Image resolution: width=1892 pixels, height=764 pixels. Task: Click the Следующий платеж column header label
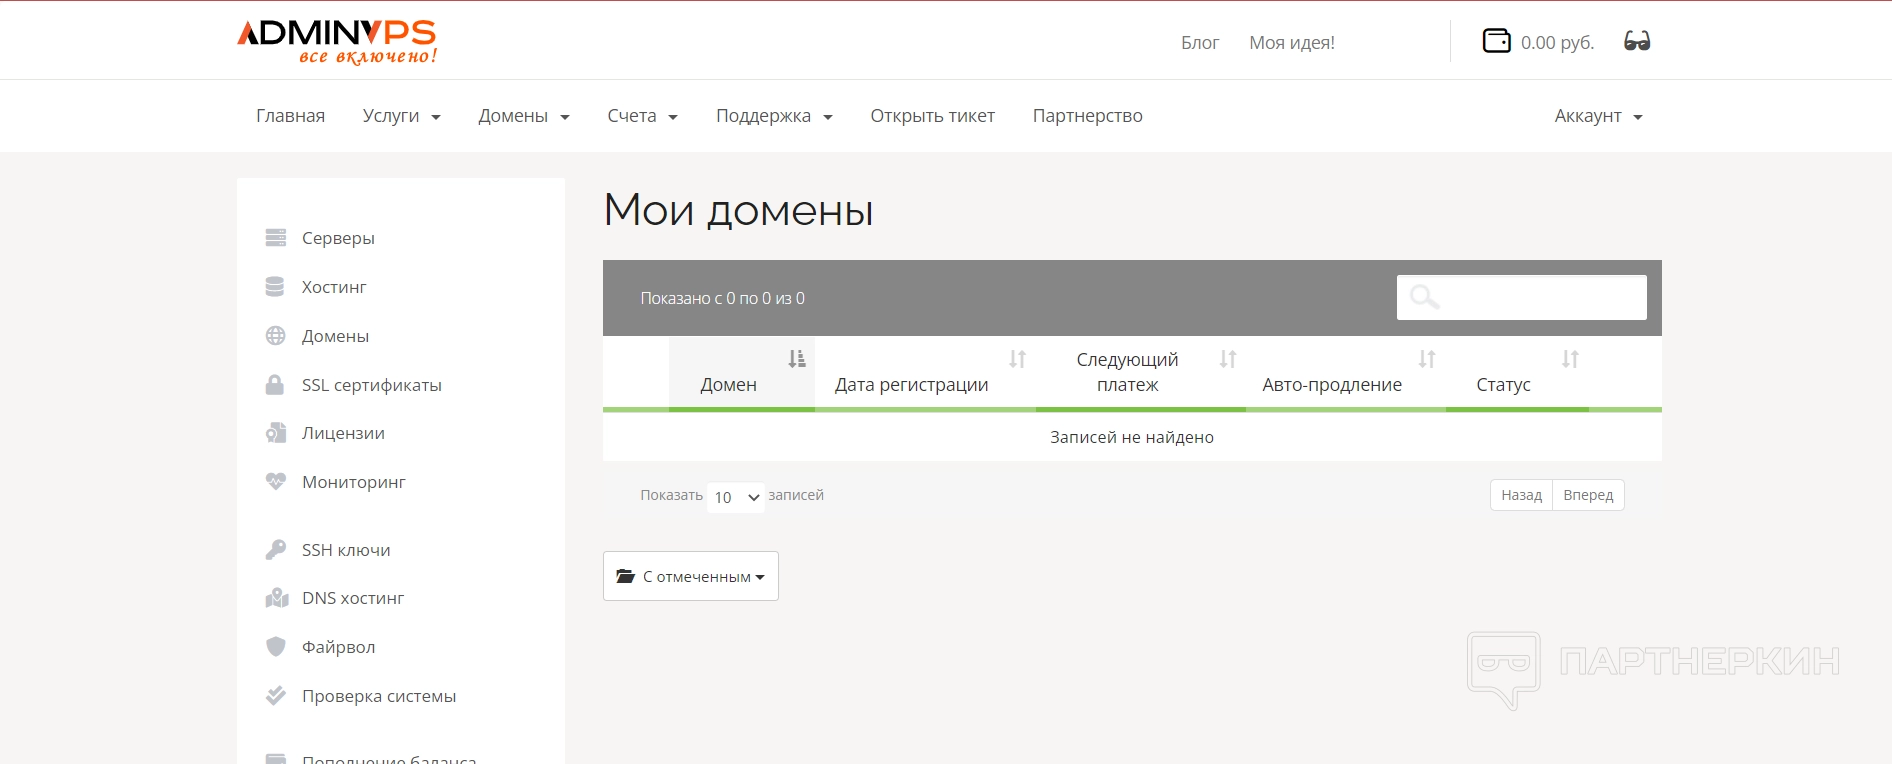coord(1128,372)
